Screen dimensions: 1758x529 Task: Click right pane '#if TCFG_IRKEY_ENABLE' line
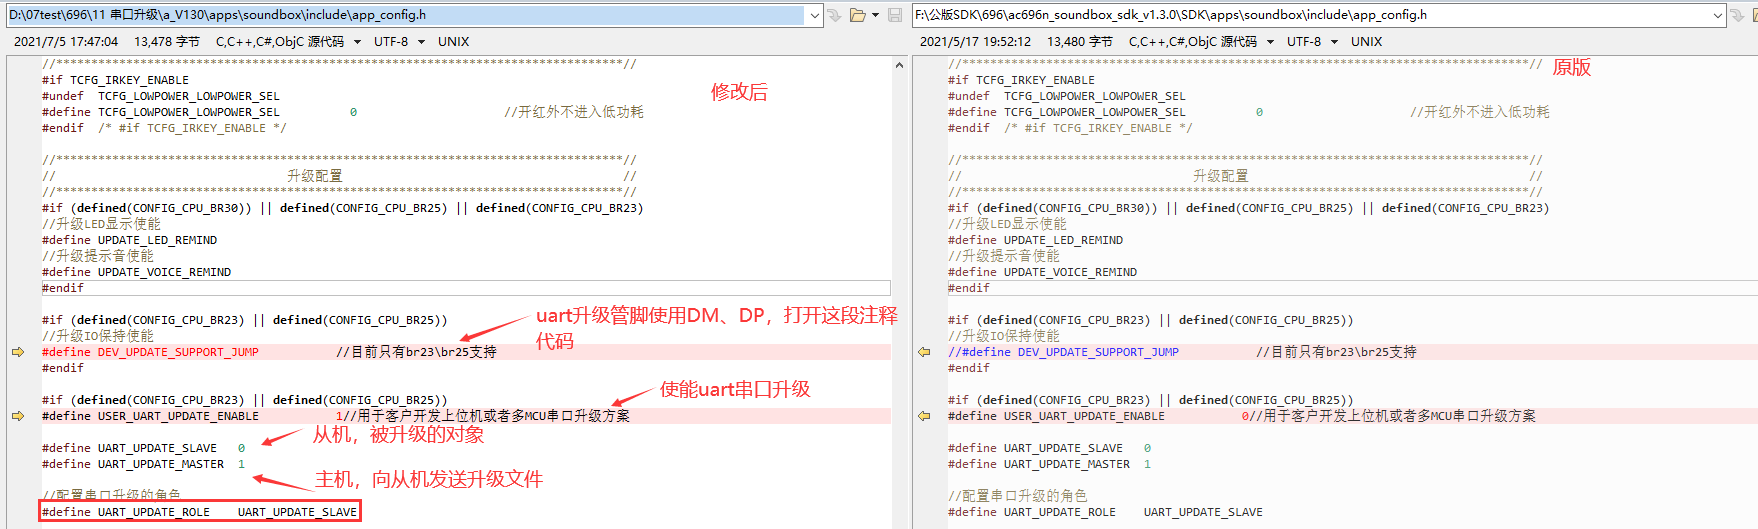[1021, 80]
